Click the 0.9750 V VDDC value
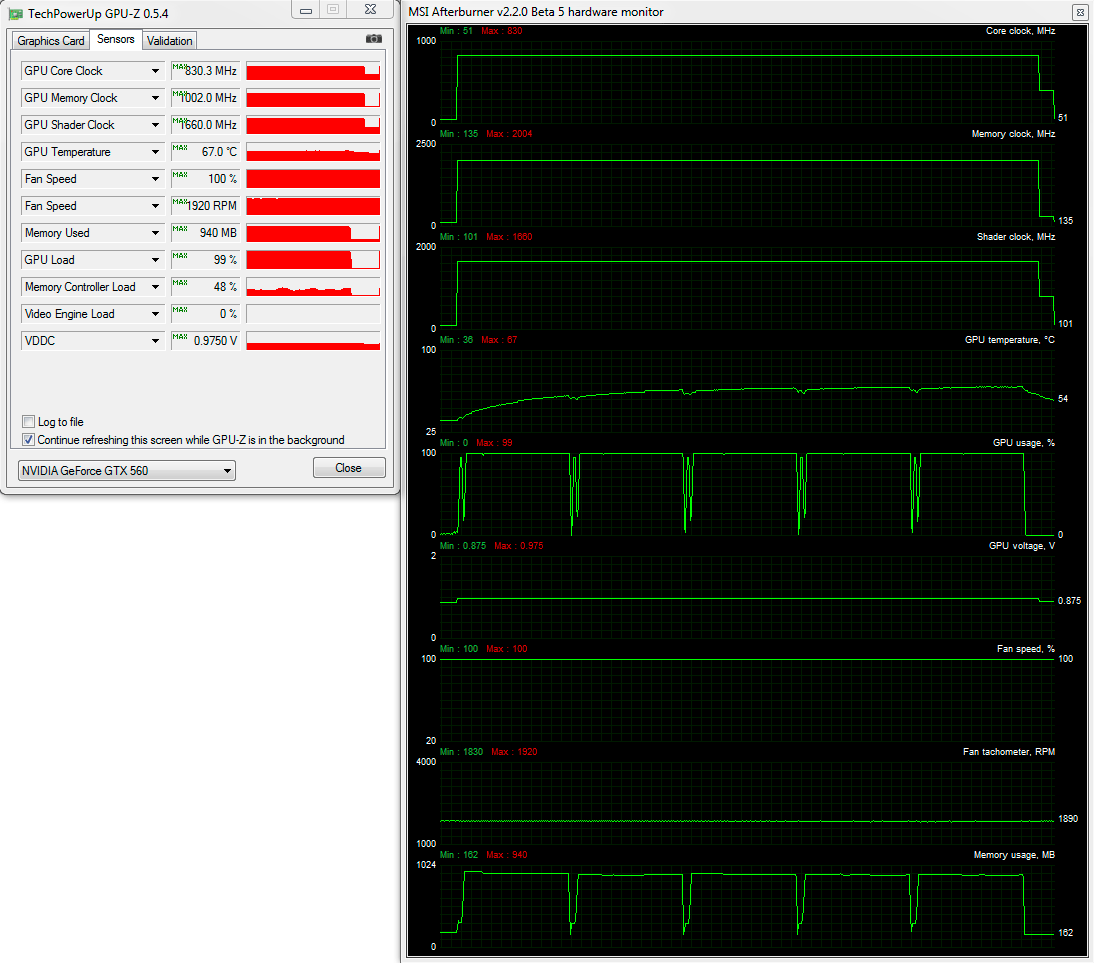The image size is (1094, 963). coord(206,341)
